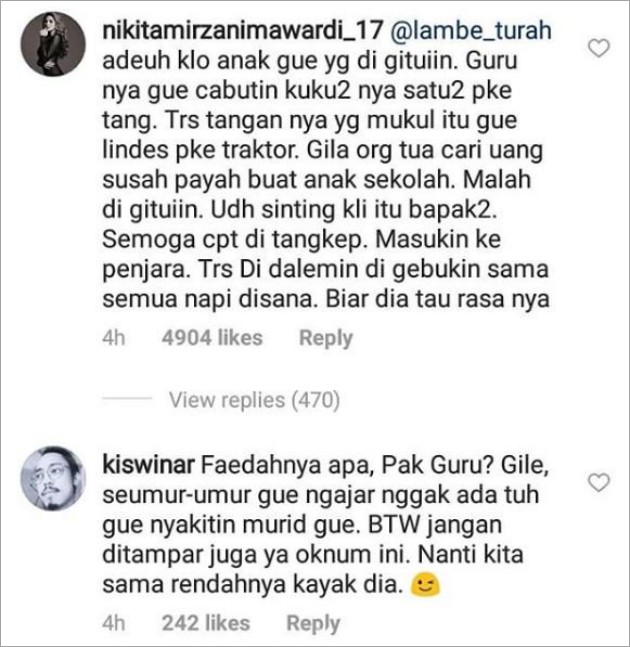
Task: Reply to the comment with 242 likes
Action: [x=313, y=623]
